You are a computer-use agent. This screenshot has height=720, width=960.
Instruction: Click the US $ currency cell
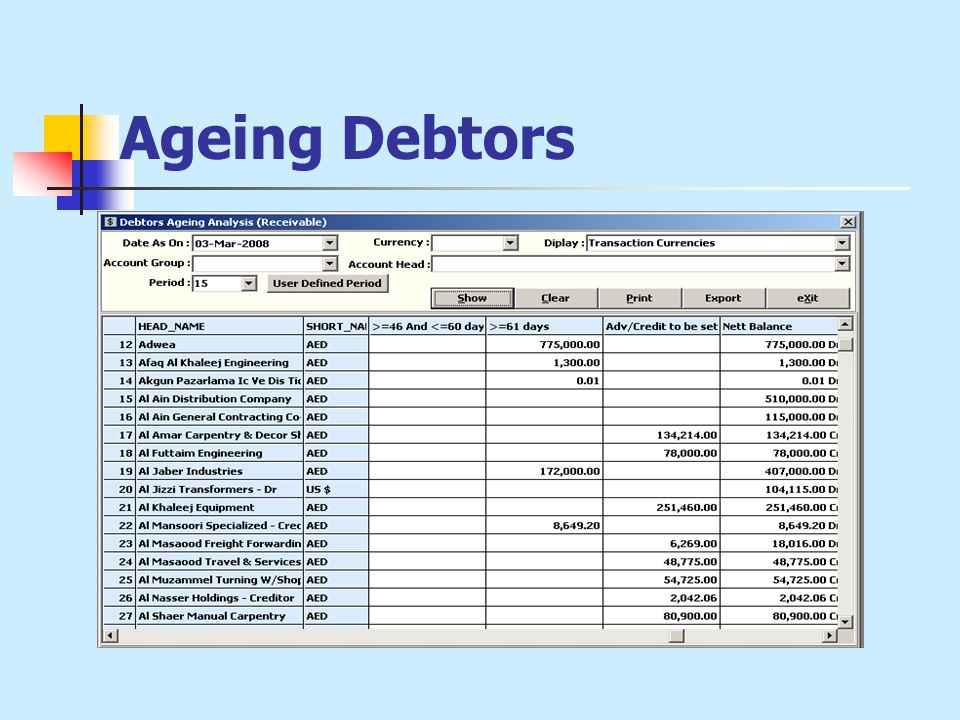coord(336,489)
